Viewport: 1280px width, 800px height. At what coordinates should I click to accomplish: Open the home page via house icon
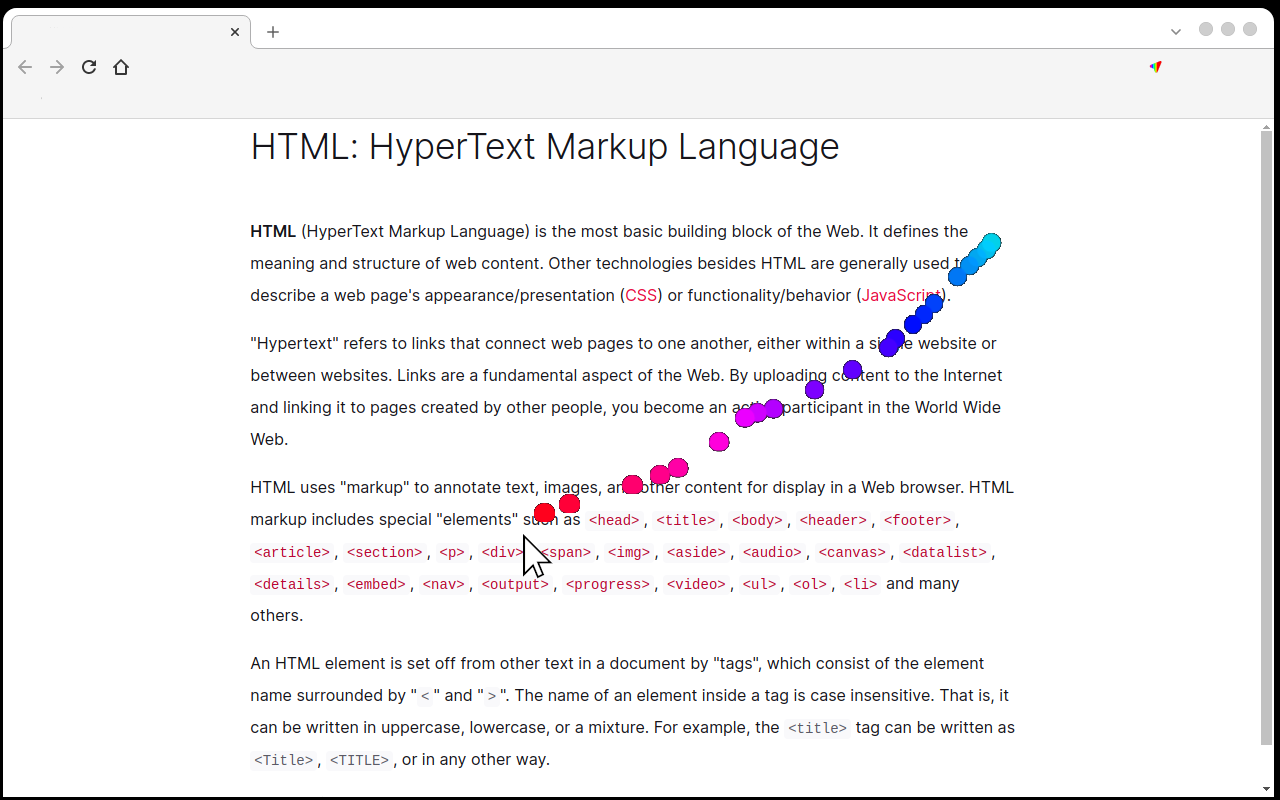pyautogui.click(x=121, y=67)
